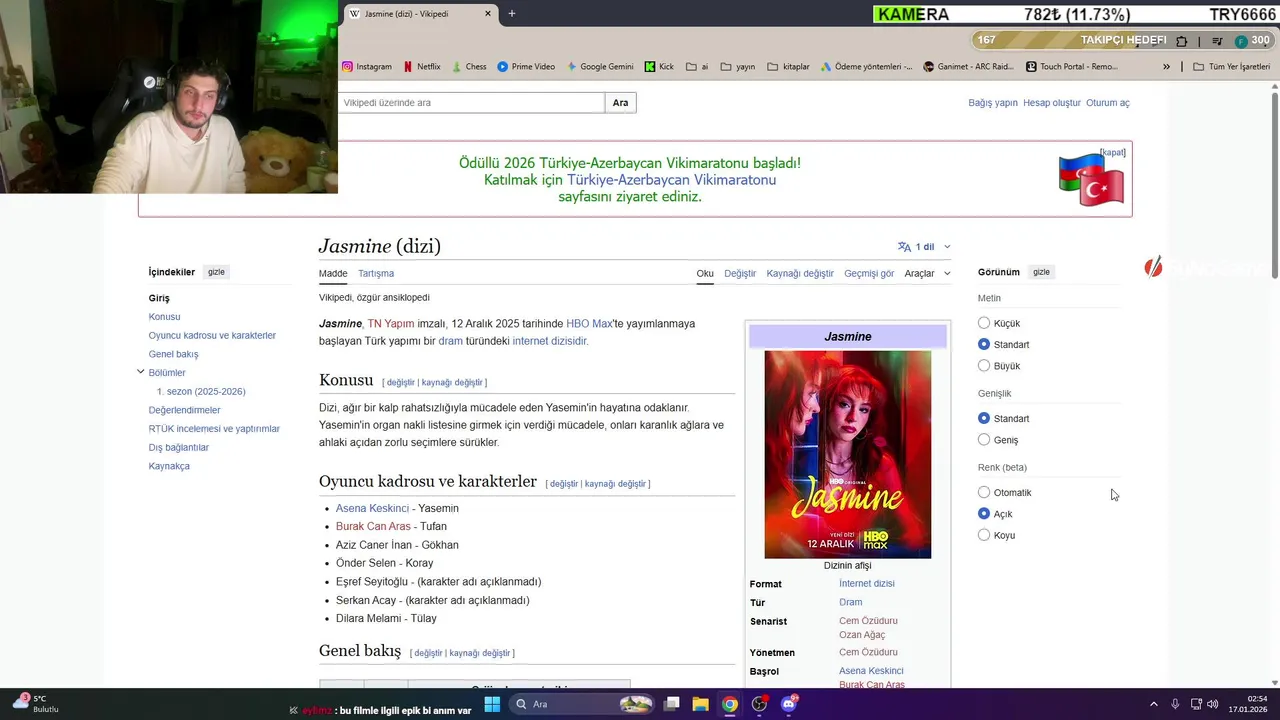Select Standart under Genişlik

(984, 418)
